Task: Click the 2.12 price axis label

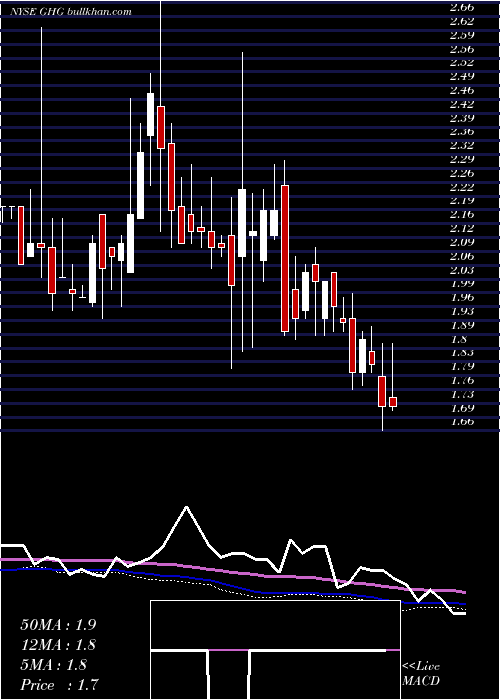Action: [461, 229]
